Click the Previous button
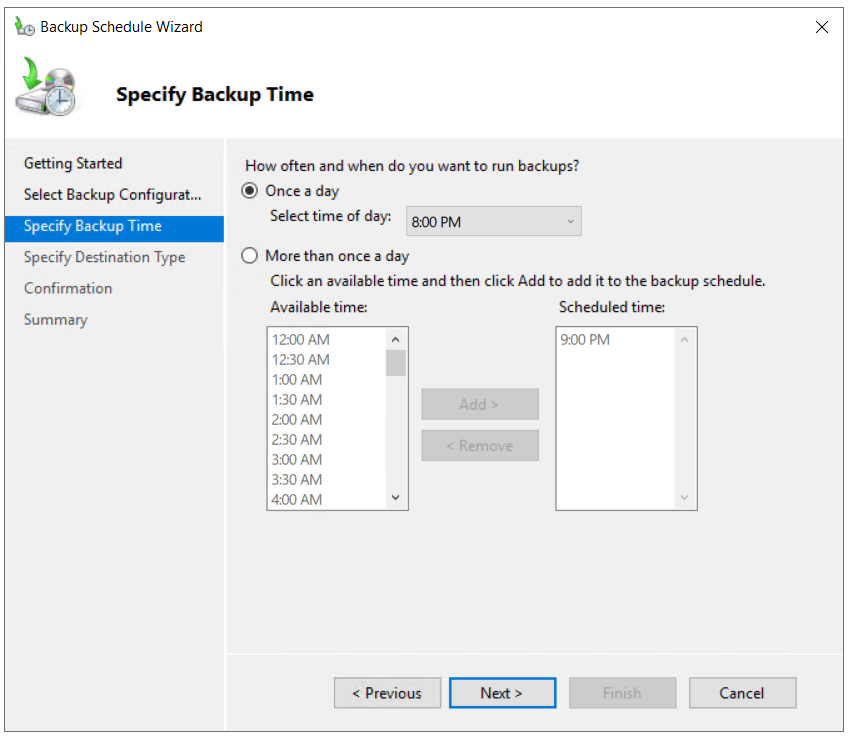 tap(386, 693)
